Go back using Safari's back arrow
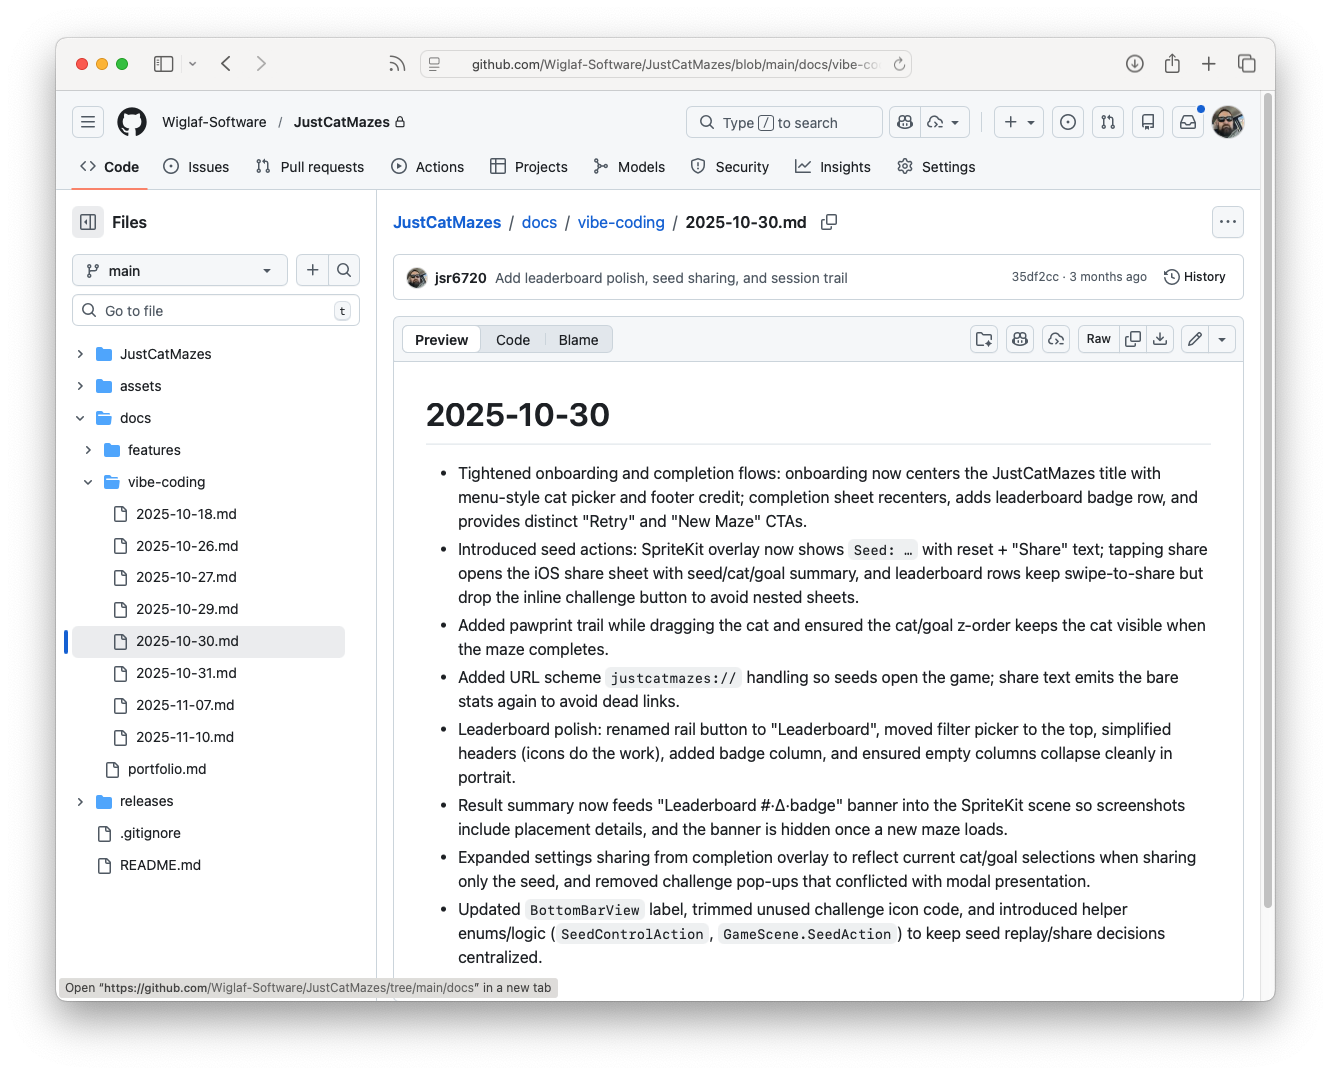This screenshot has width=1331, height=1075. coord(225,63)
